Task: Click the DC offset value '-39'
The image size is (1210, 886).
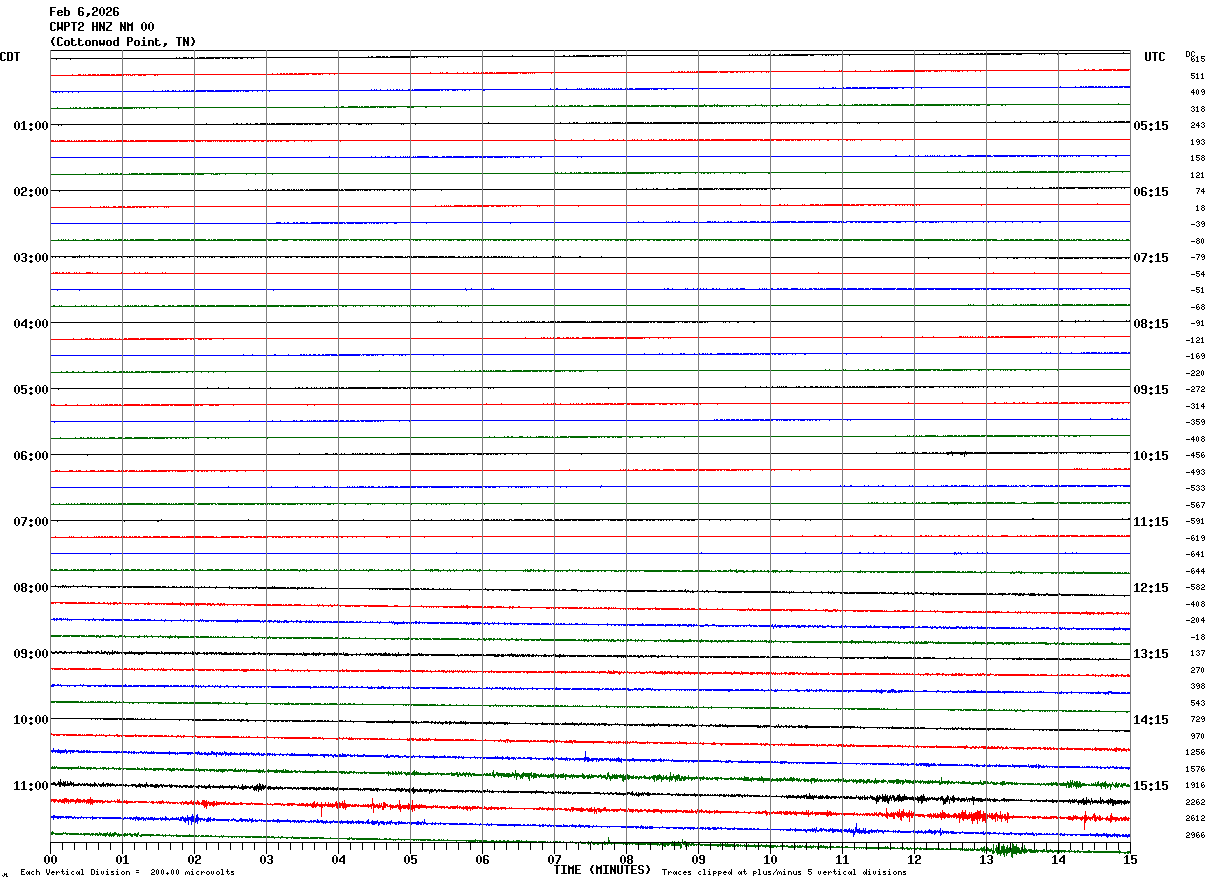Action: (x=1197, y=224)
